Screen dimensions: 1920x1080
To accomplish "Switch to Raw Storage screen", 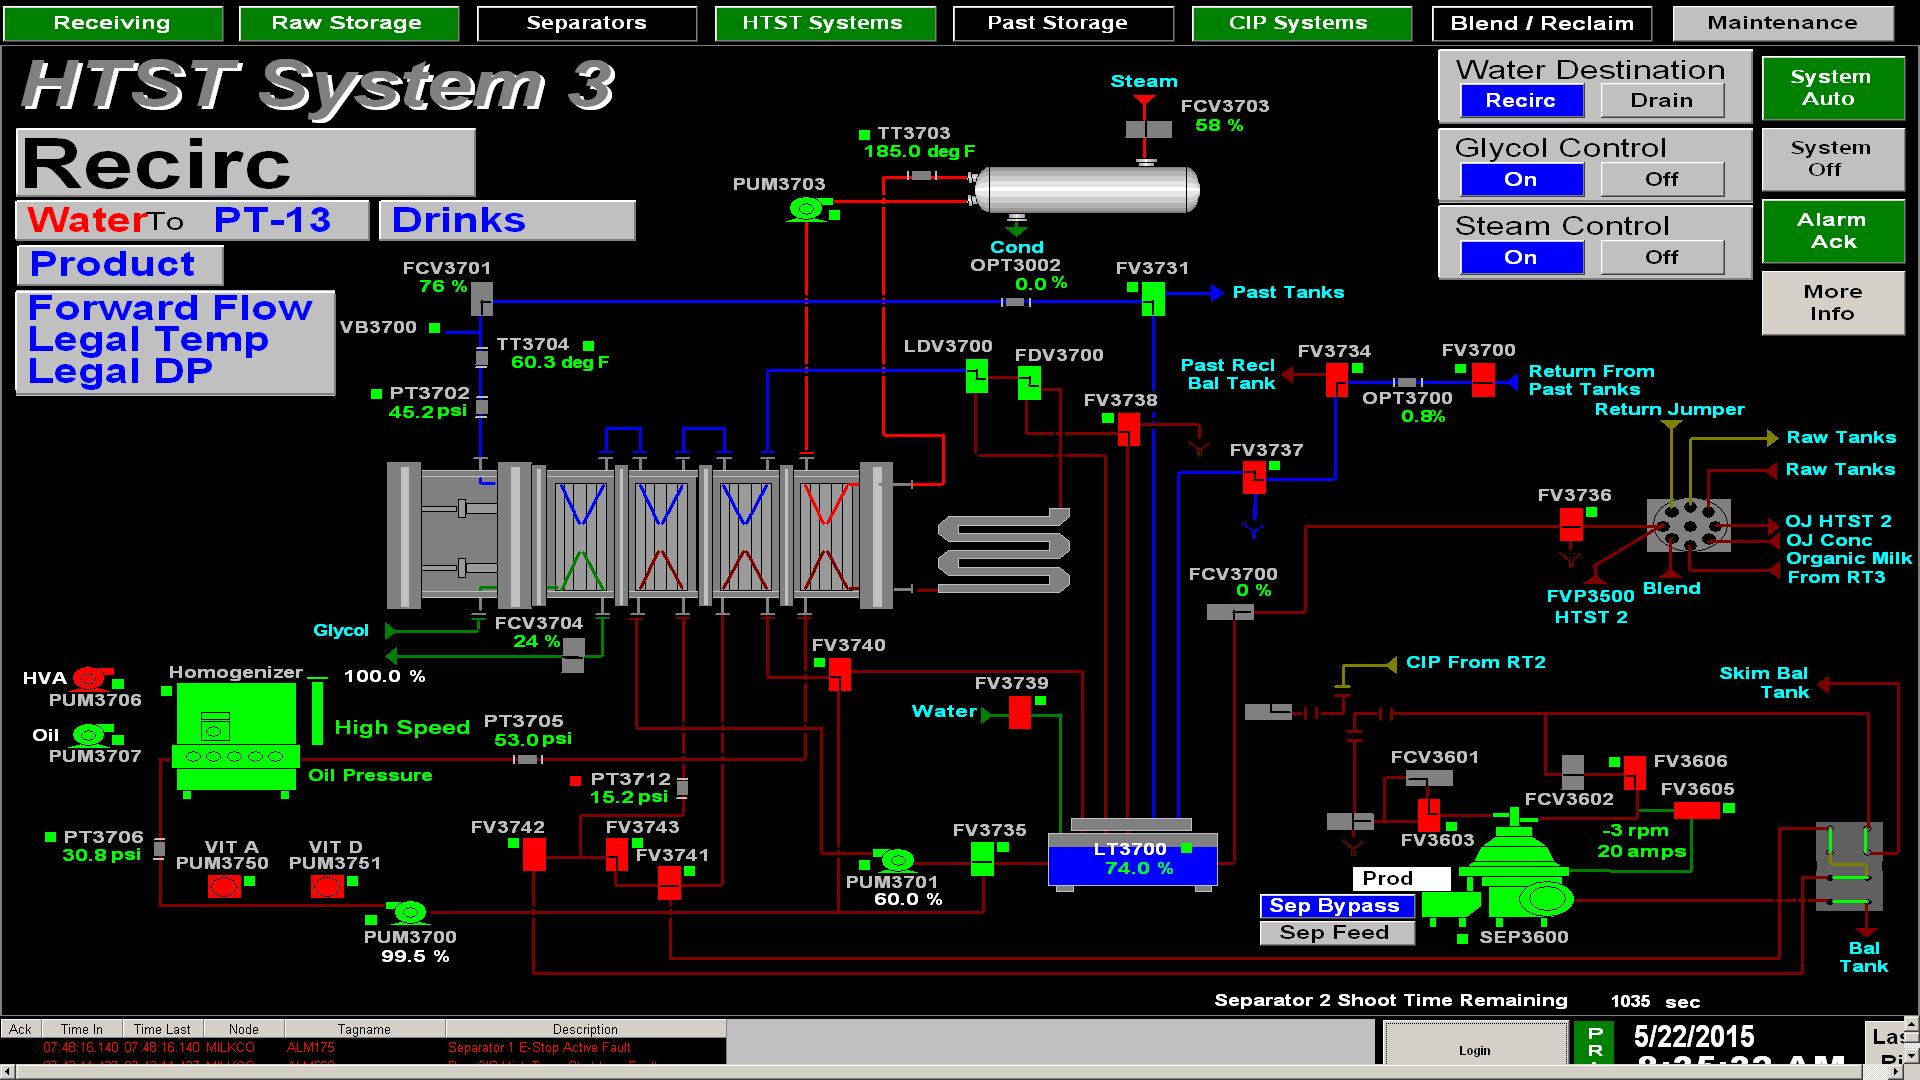I will 347,23.
